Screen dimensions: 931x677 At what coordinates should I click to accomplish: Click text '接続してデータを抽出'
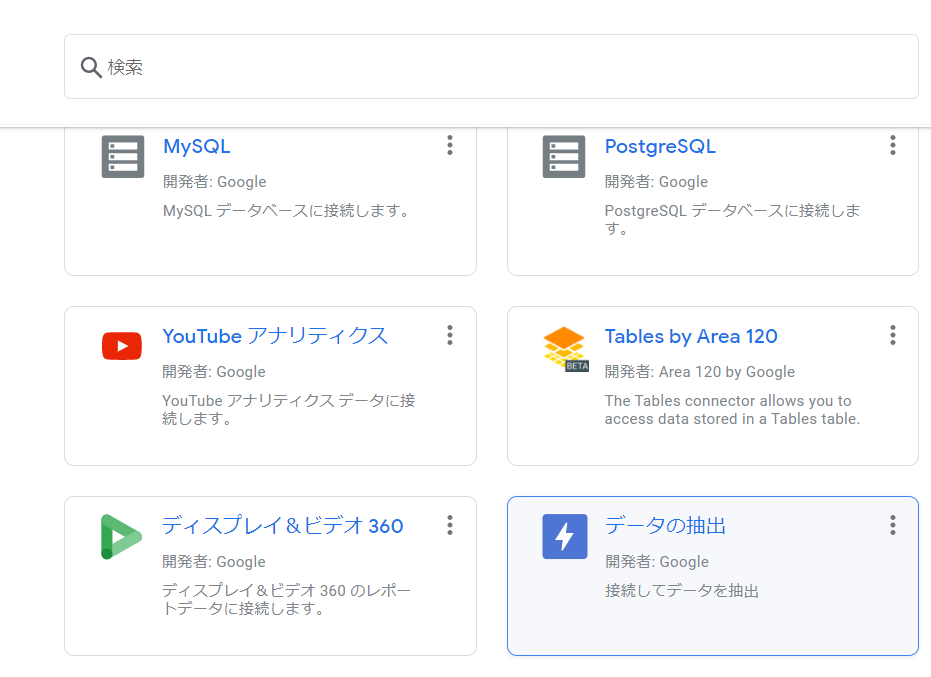pos(682,591)
